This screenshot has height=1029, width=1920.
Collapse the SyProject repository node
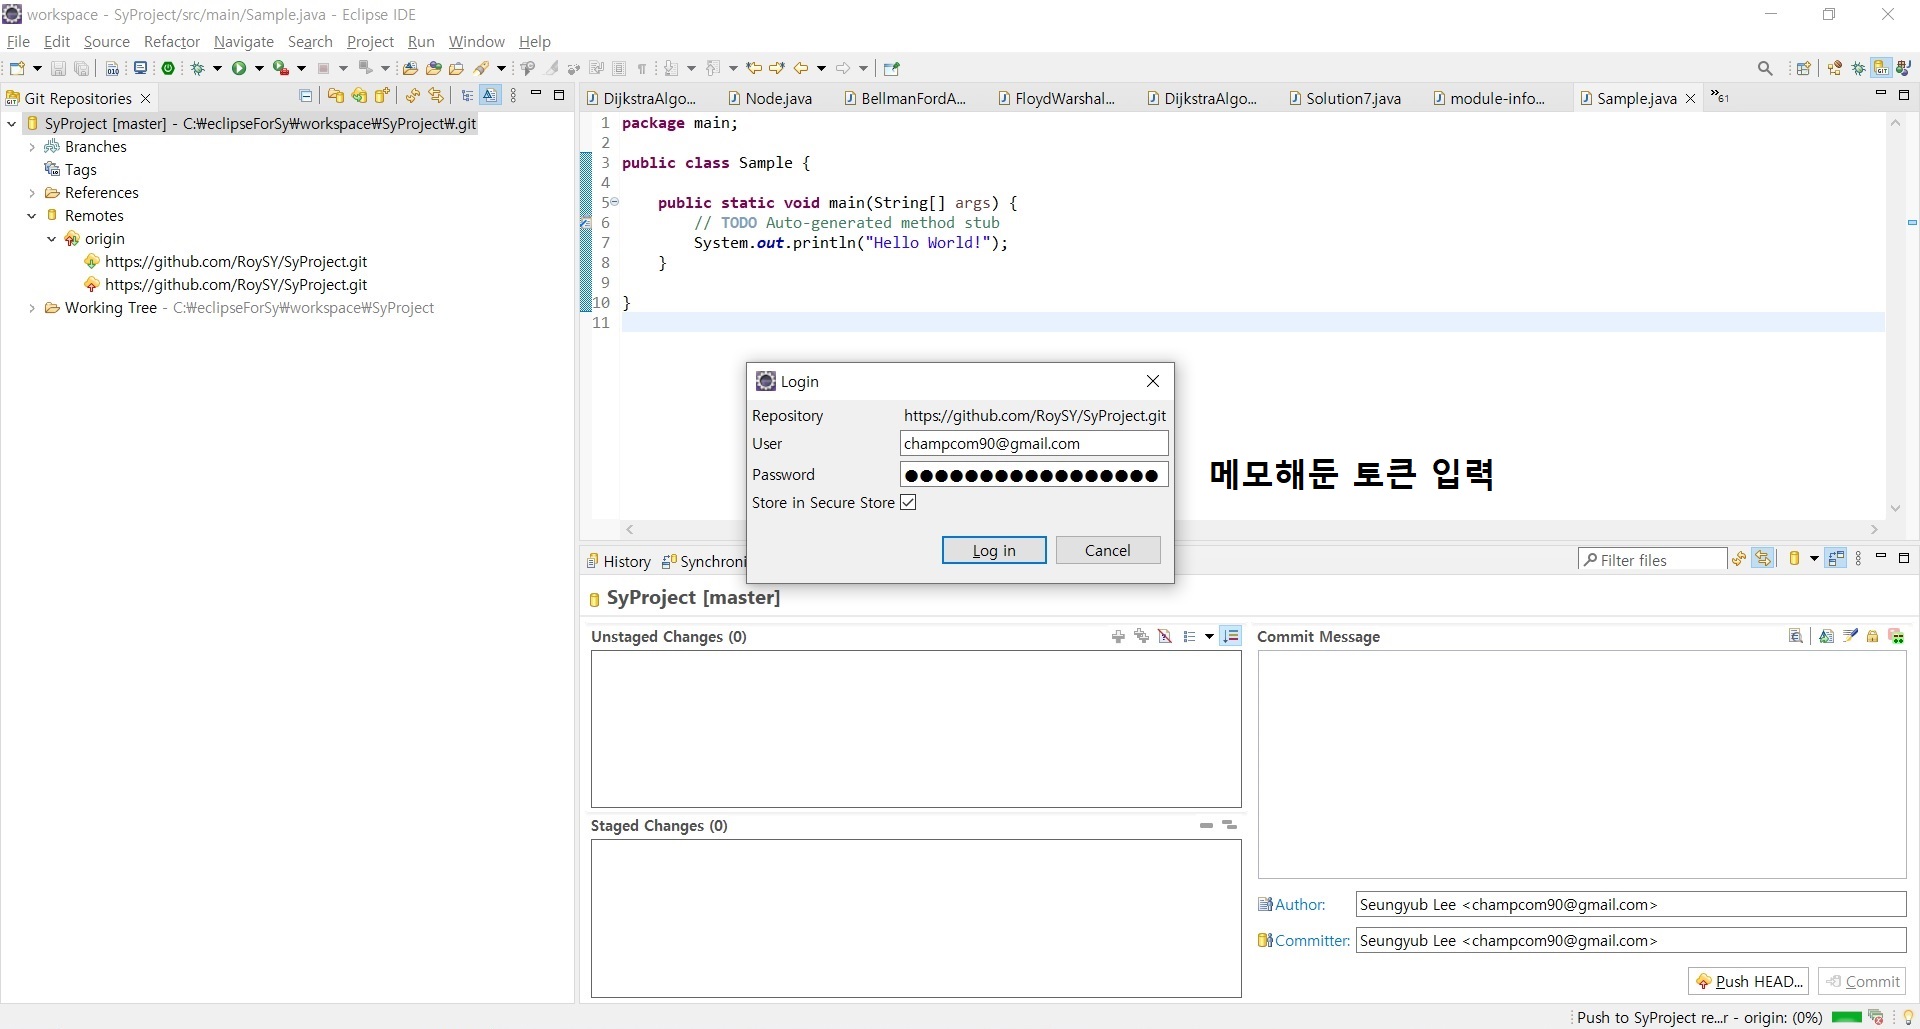(12, 124)
